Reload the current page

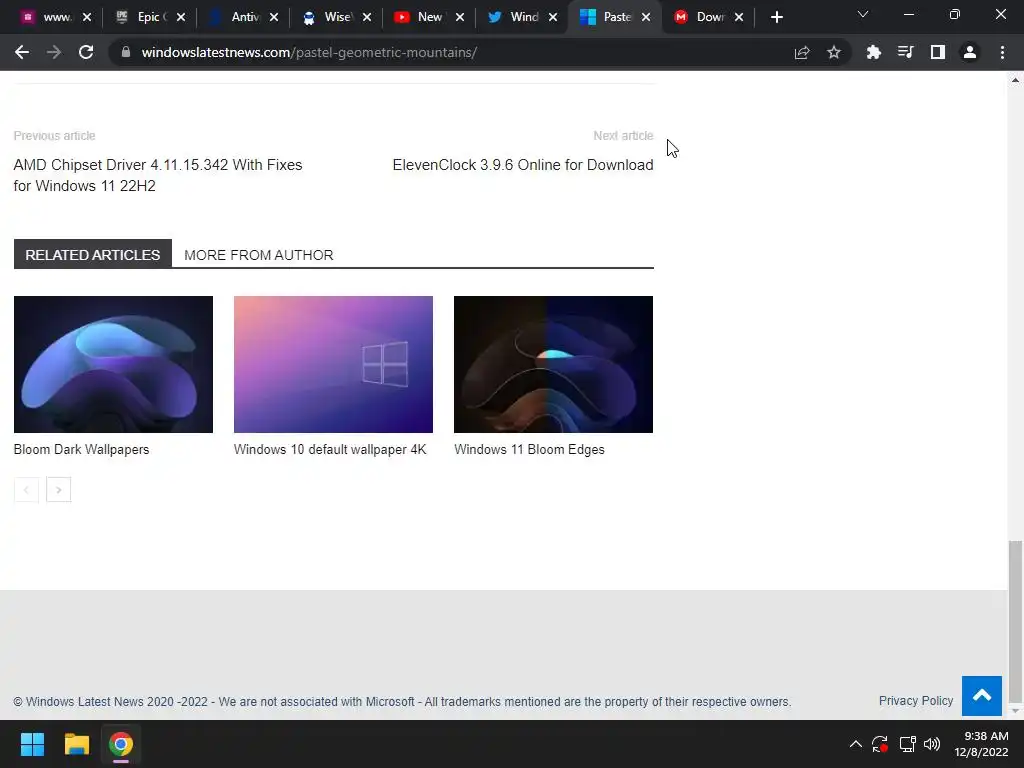(86, 52)
